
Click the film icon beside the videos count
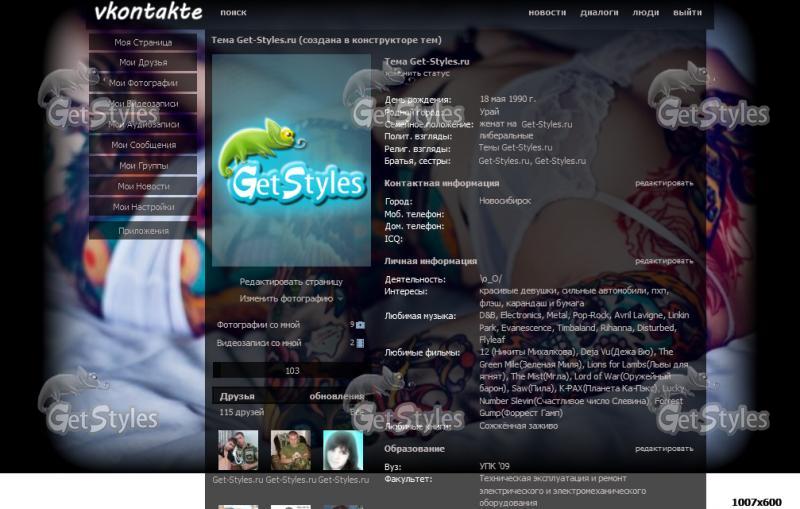(x=361, y=343)
